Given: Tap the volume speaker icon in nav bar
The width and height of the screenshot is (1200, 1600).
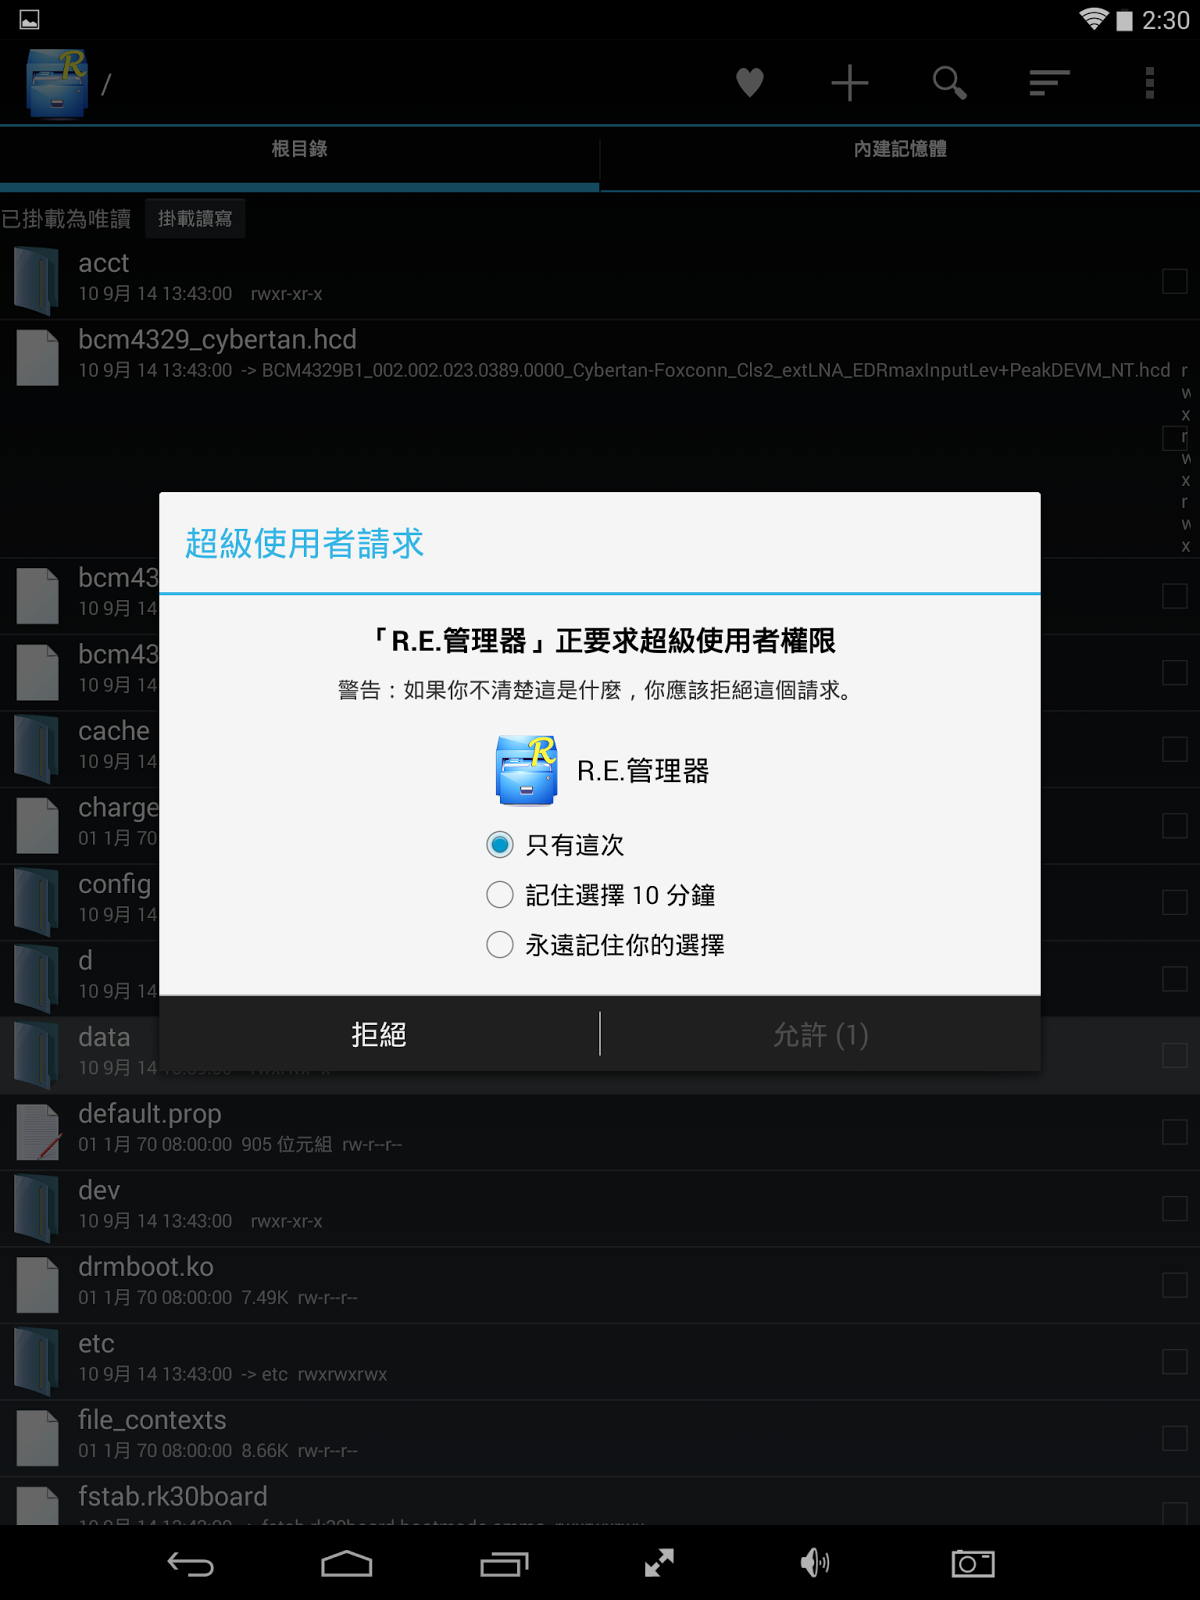Looking at the screenshot, I should tap(815, 1563).
